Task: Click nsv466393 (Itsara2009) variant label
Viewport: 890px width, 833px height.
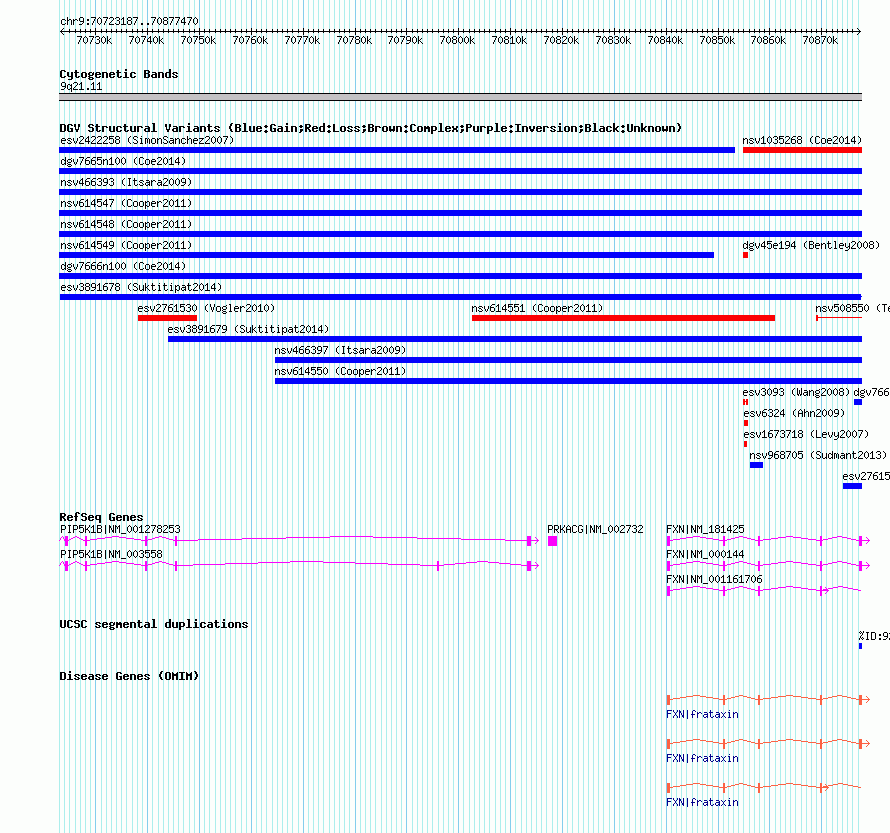Action: (126, 182)
